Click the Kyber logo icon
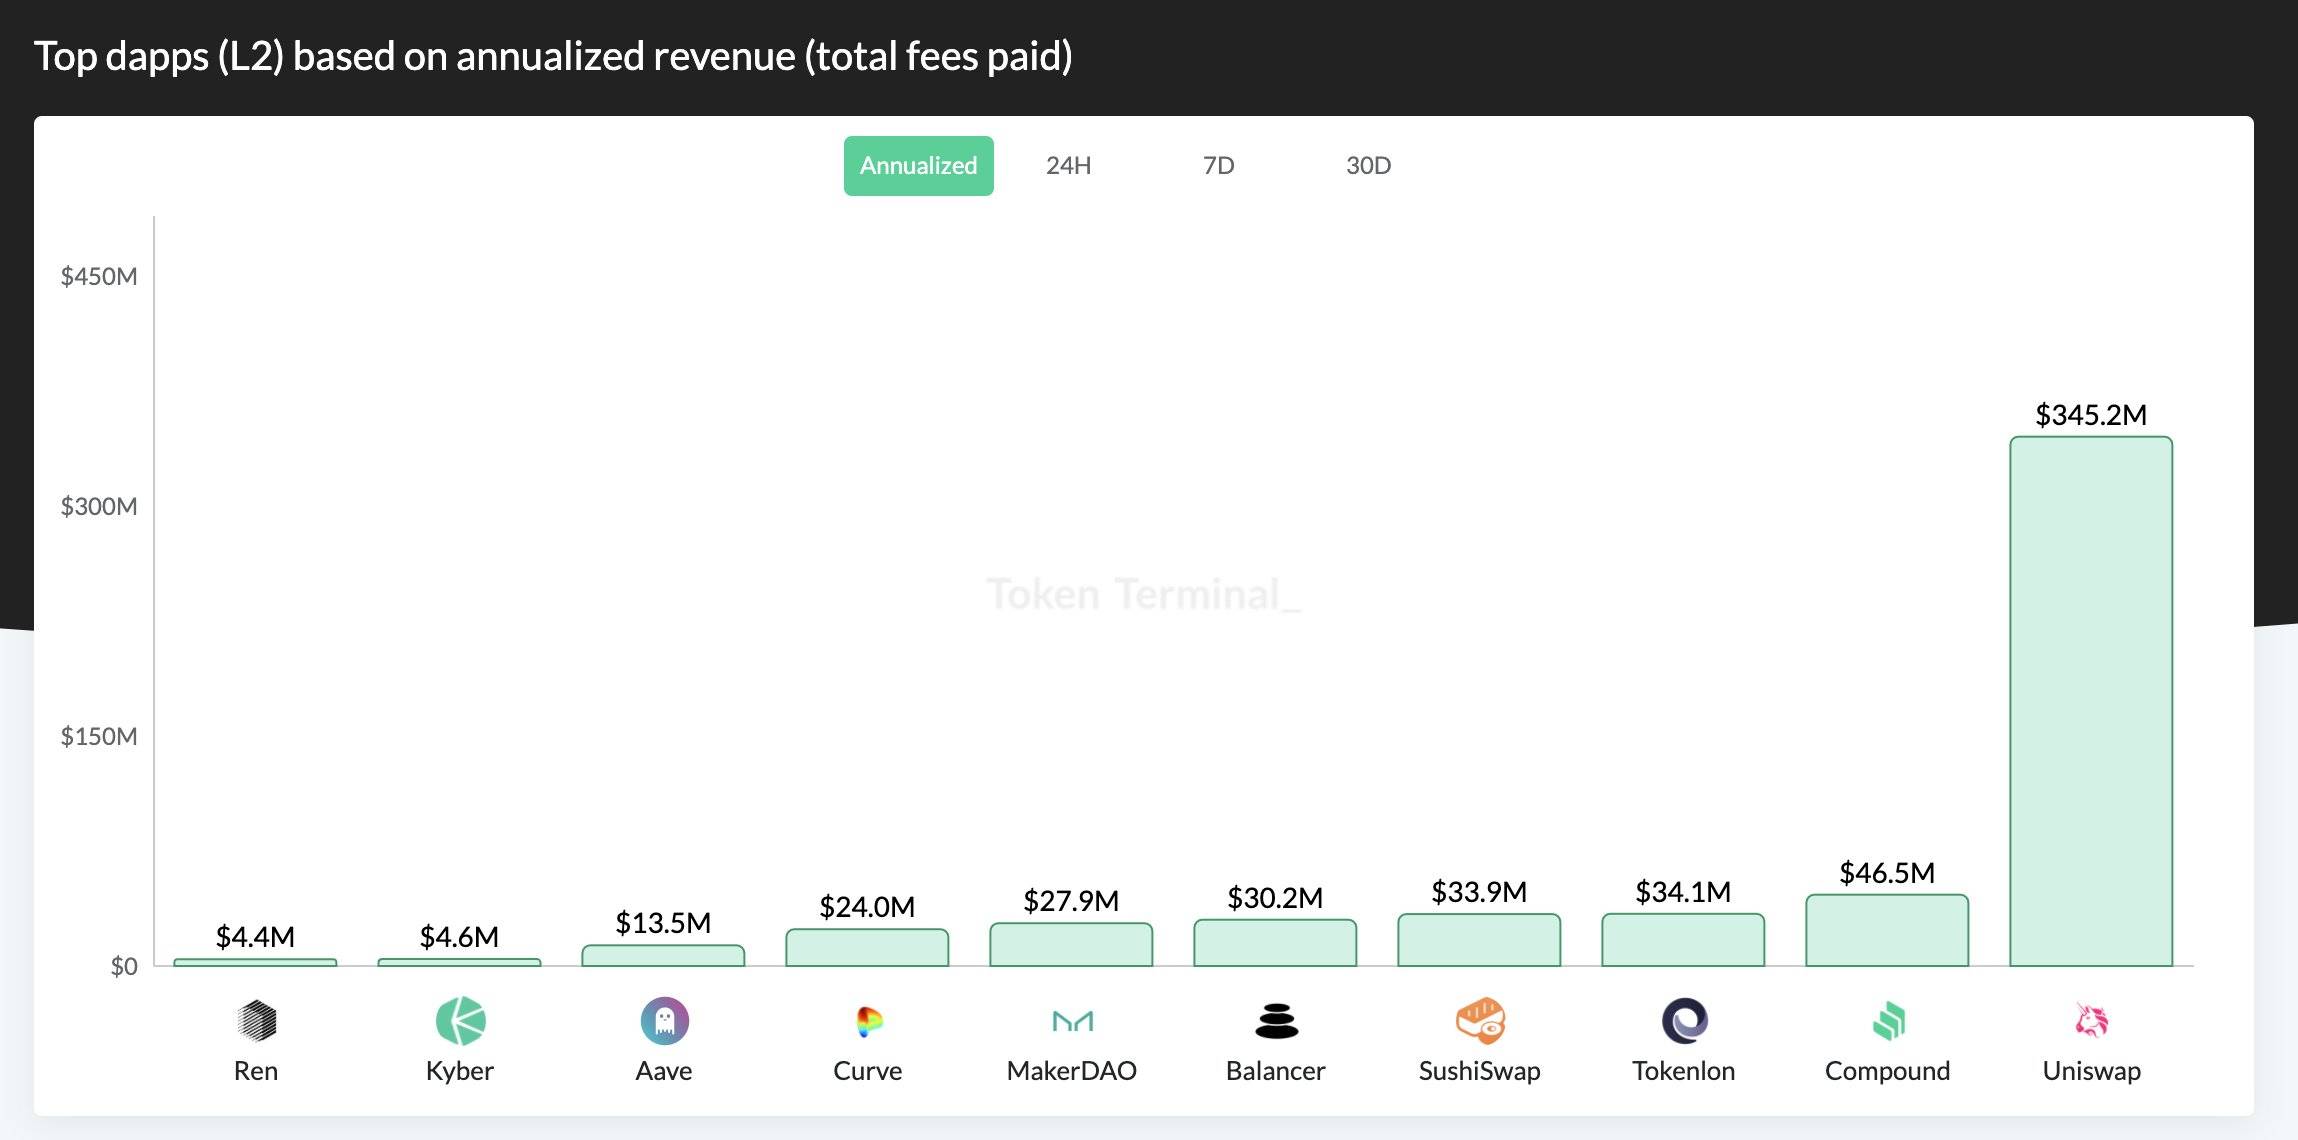Image resolution: width=2298 pixels, height=1140 pixels. point(460,1021)
